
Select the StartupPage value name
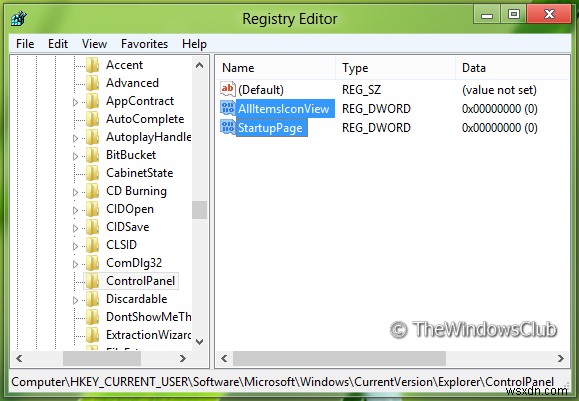(x=270, y=128)
